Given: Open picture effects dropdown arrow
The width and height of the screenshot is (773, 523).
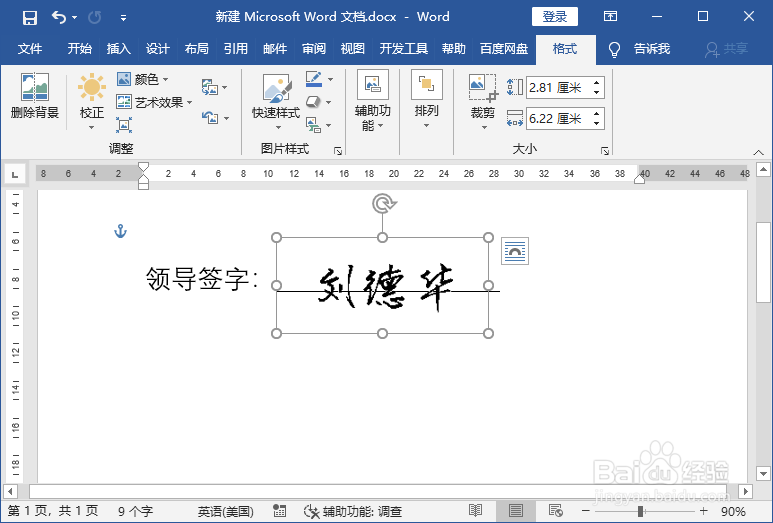Looking at the screenshot, I should coord(329,102).
